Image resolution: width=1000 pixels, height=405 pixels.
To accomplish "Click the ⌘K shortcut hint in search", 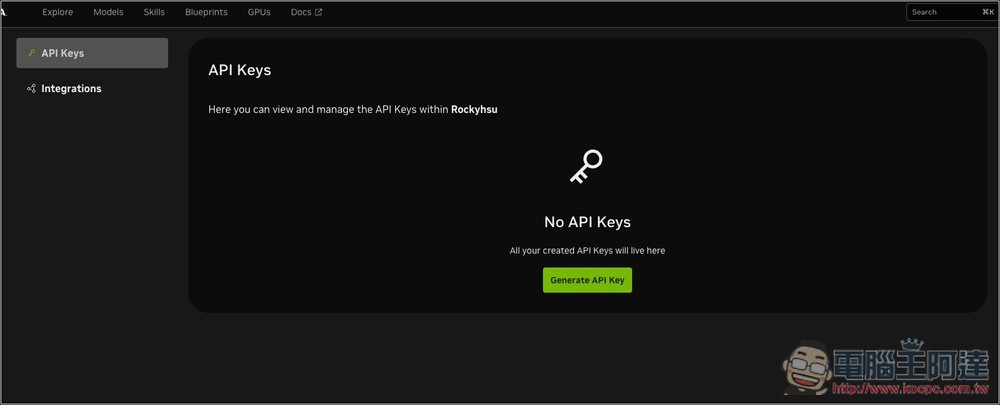I will click(x=987, y=12).
